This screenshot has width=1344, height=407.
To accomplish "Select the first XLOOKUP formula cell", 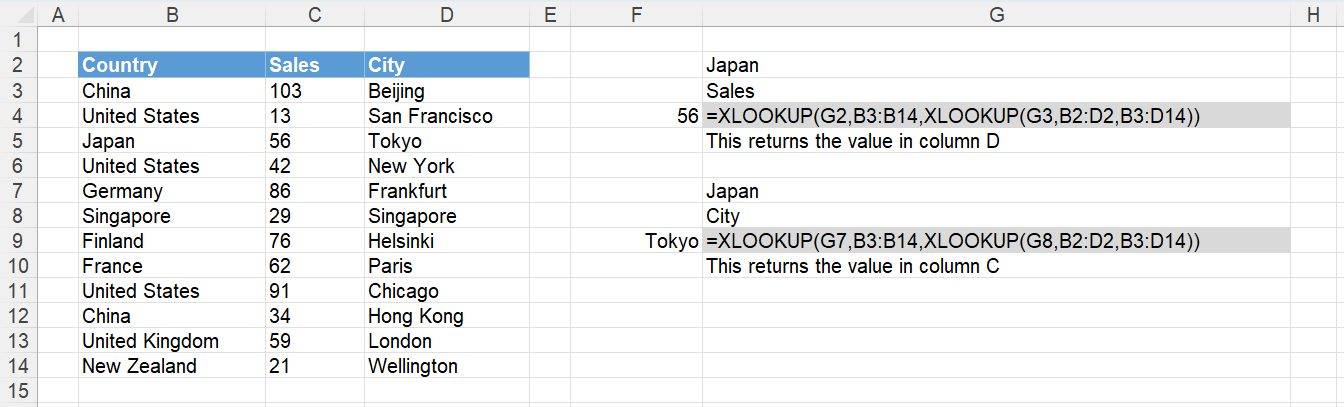I will (996, 116).
